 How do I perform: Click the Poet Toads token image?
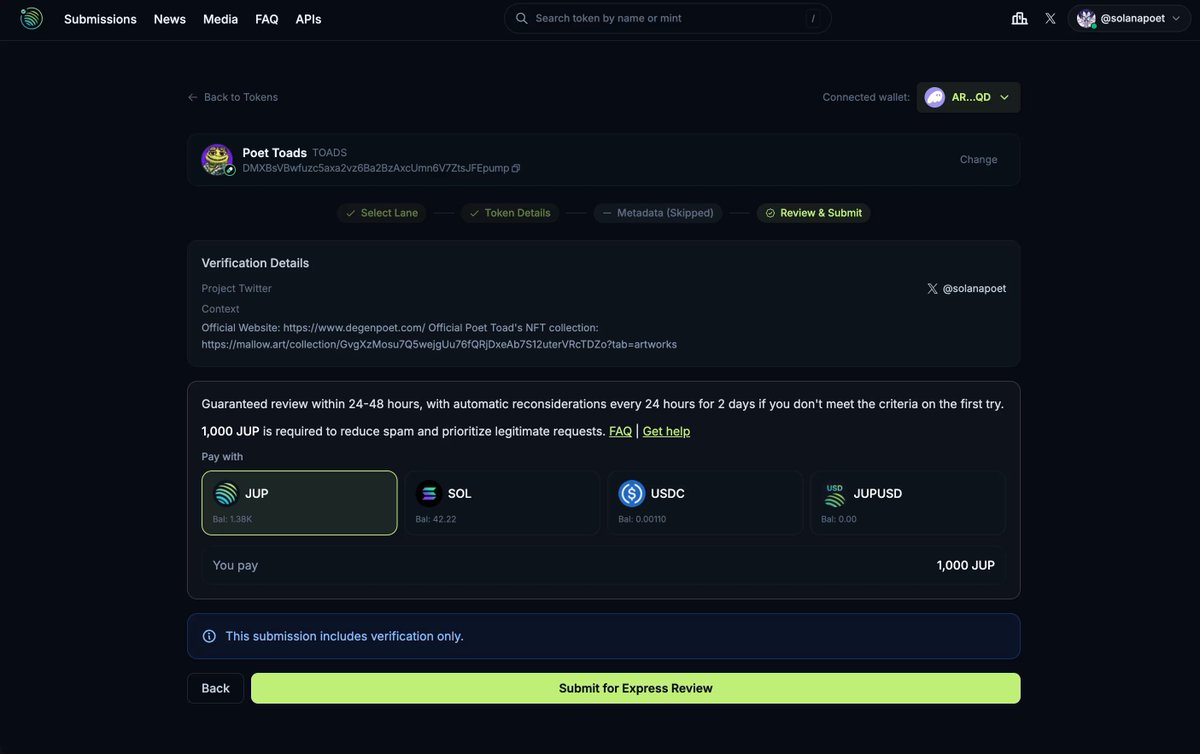pos(217,159)
